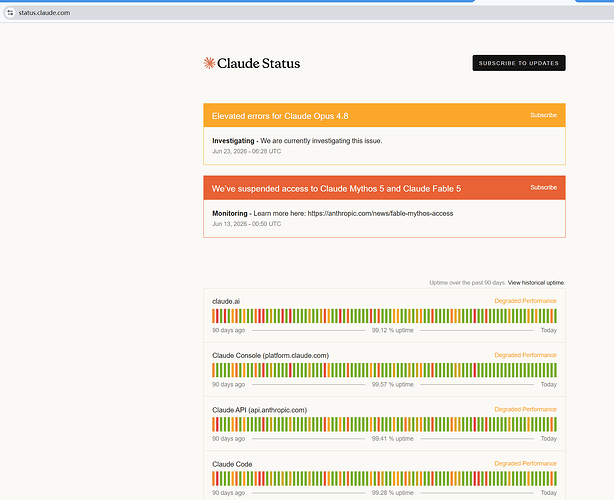Open the suspended access to Claude Mythos 5 incident
614x500 pixels.
coord(336,189)
